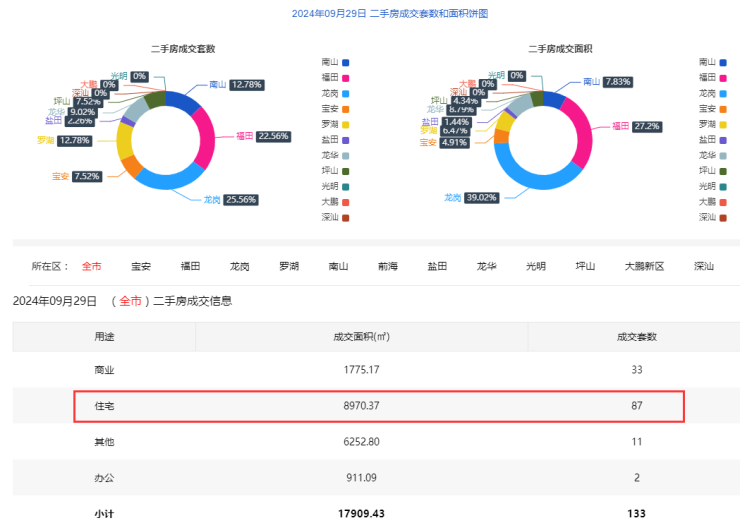Select the 全市 district filter tab
This screenshot has height=523, width=740.
[x=92, y=267]
